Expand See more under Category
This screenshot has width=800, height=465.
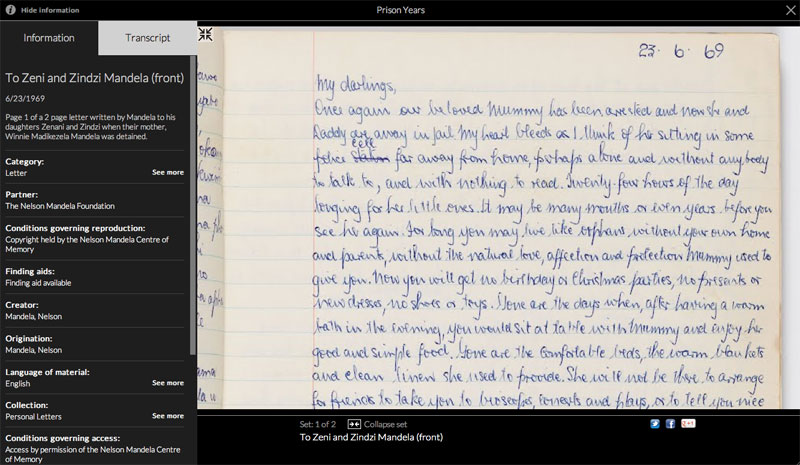click(168, 173)
